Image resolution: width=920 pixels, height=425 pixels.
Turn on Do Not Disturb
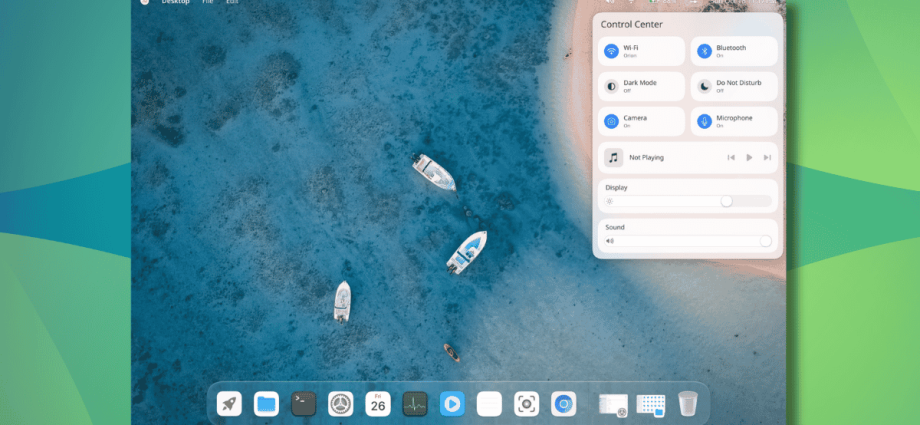point(734,86)
